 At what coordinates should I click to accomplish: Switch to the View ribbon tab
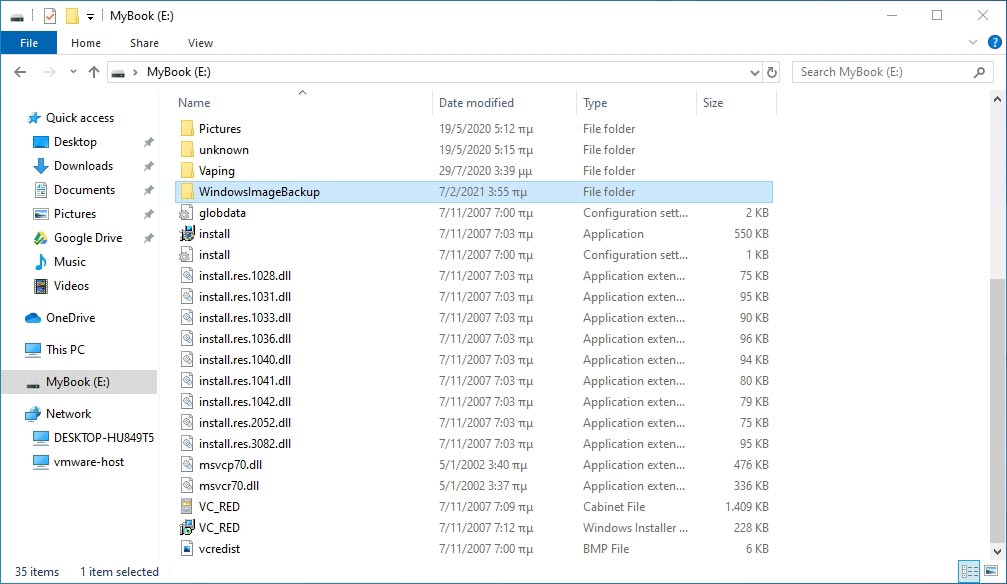coord(200,43)
